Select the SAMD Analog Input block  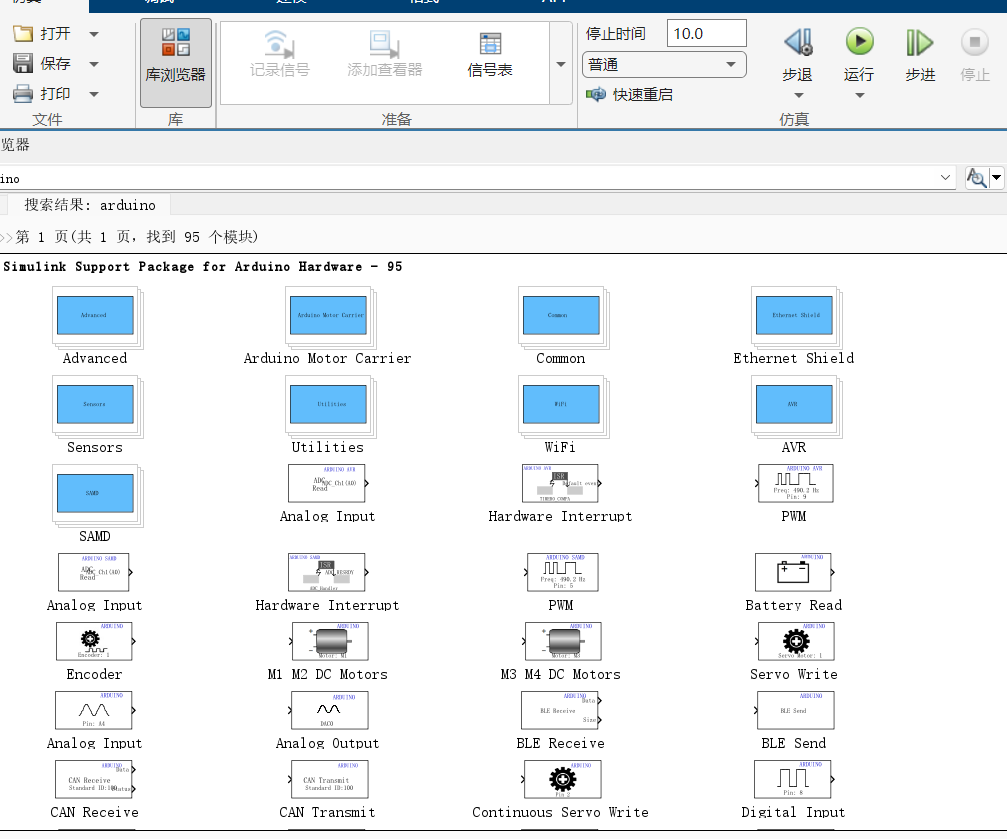(x=94, y=572)
